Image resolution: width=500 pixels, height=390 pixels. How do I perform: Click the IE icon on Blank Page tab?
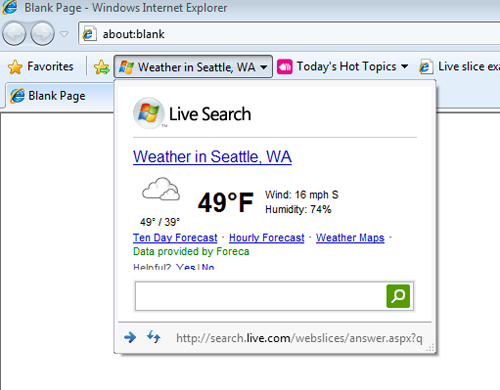tap(17, 96)
